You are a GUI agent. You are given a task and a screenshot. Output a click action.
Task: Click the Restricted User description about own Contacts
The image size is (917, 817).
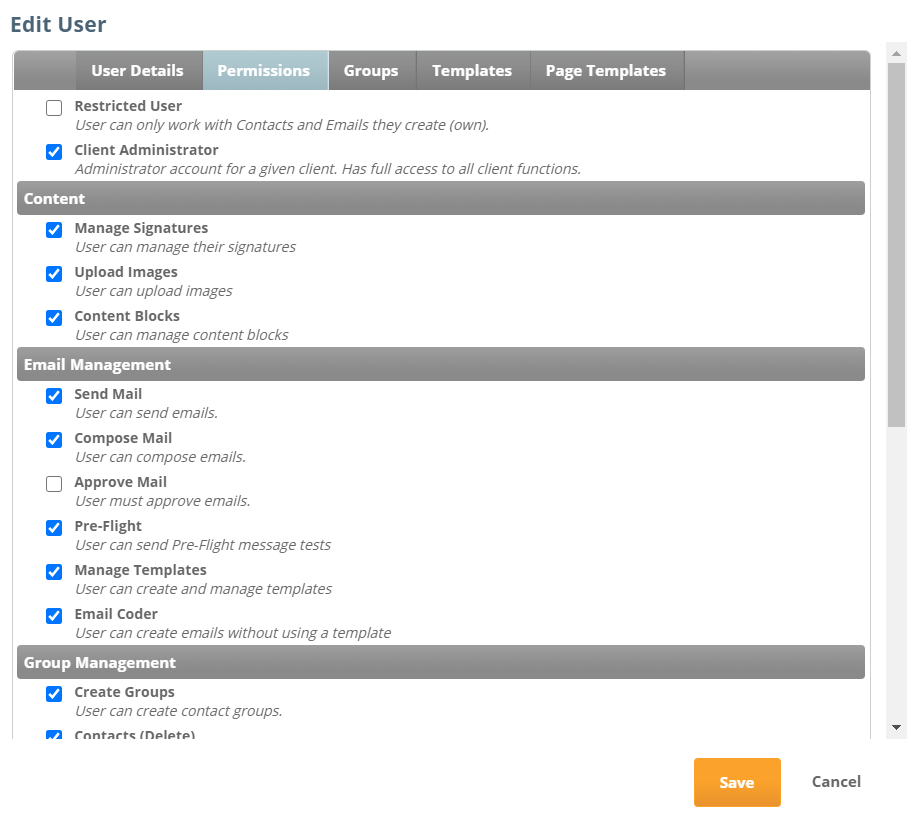[282, 125]
